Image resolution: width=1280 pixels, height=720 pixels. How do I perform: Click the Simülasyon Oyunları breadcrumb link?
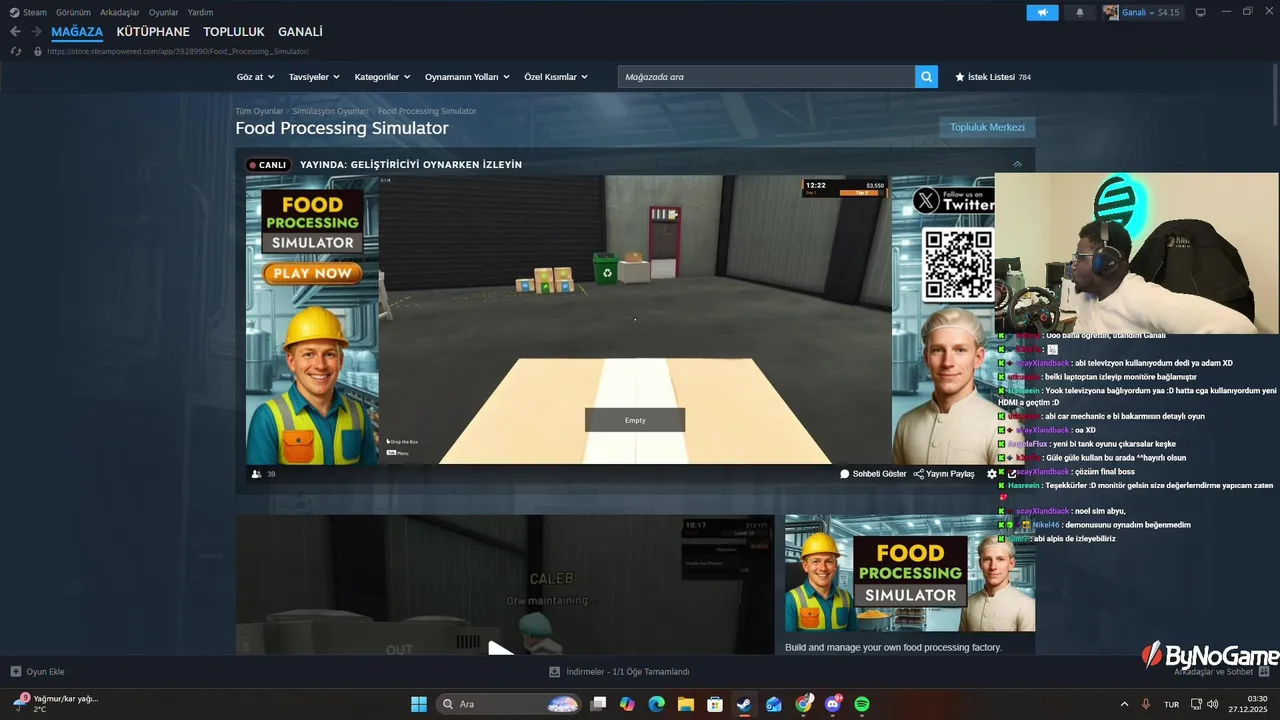click(330, 111)
